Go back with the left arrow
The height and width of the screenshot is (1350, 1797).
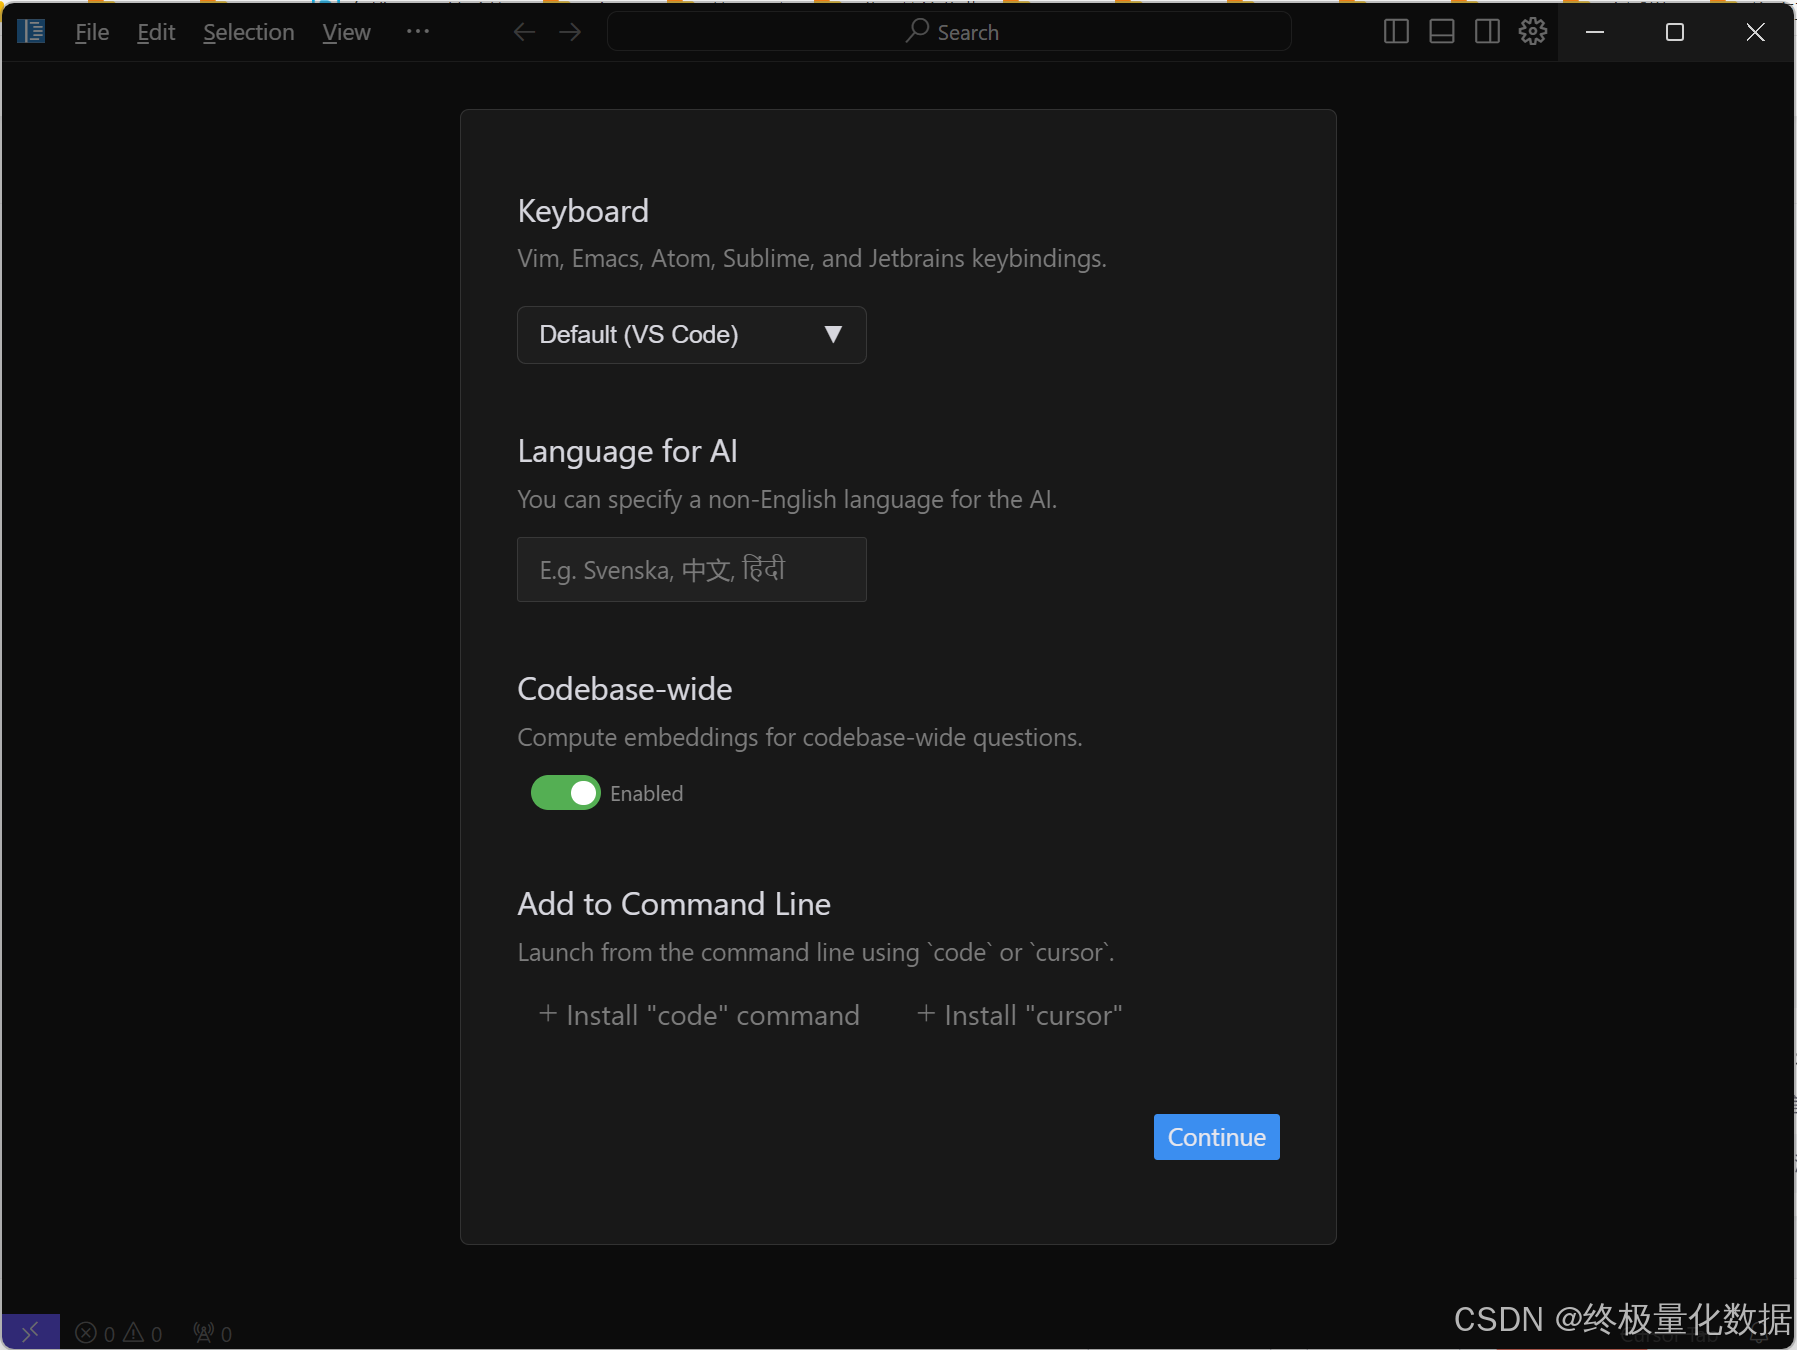(524, 32)
